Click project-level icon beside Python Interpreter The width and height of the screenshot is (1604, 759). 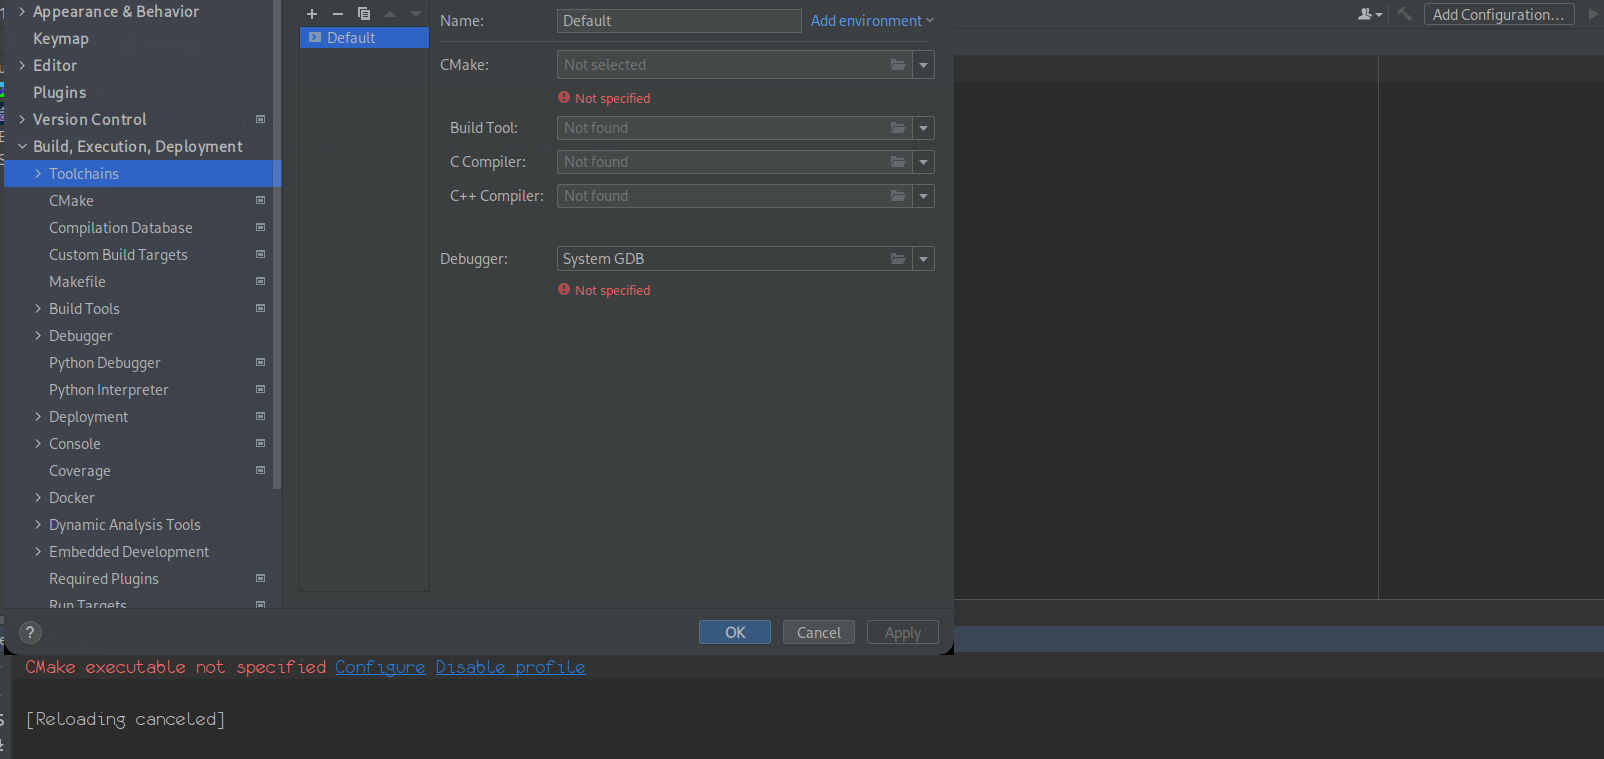point(261,389)
